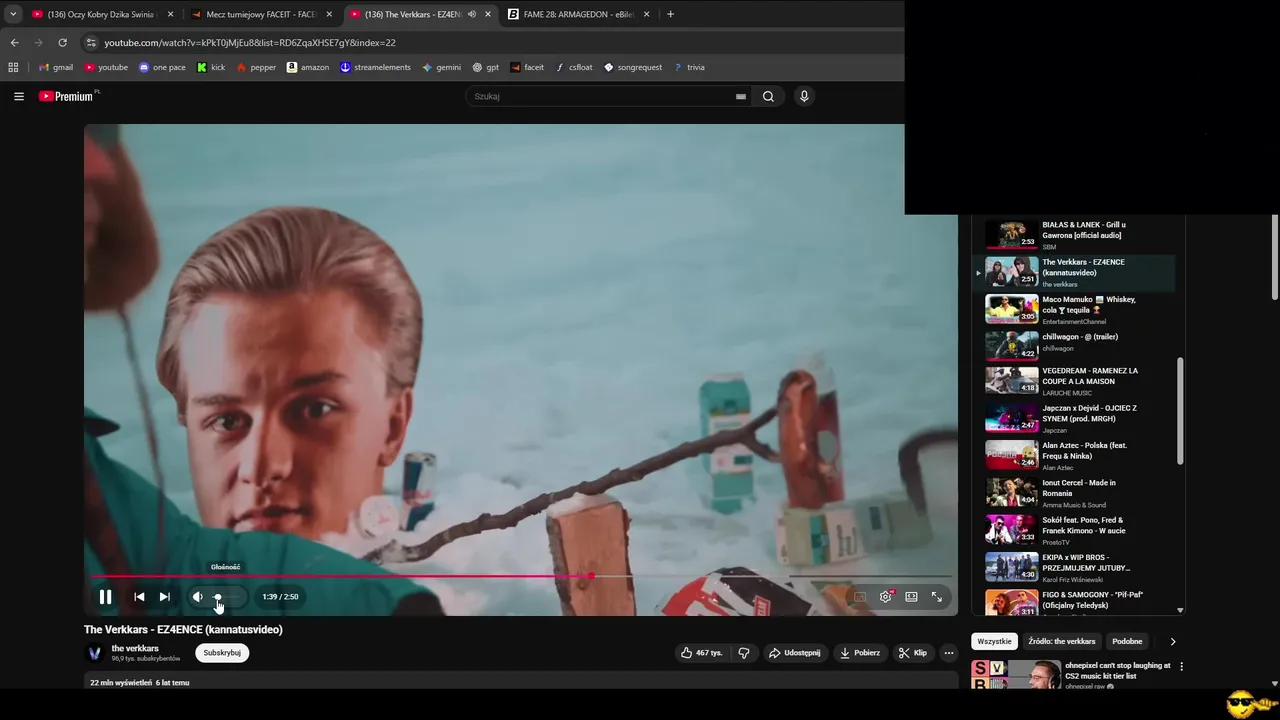1280x720 pixels.
Task: Click the playlist panel scrollbar
Action: tap(1180, 410)
